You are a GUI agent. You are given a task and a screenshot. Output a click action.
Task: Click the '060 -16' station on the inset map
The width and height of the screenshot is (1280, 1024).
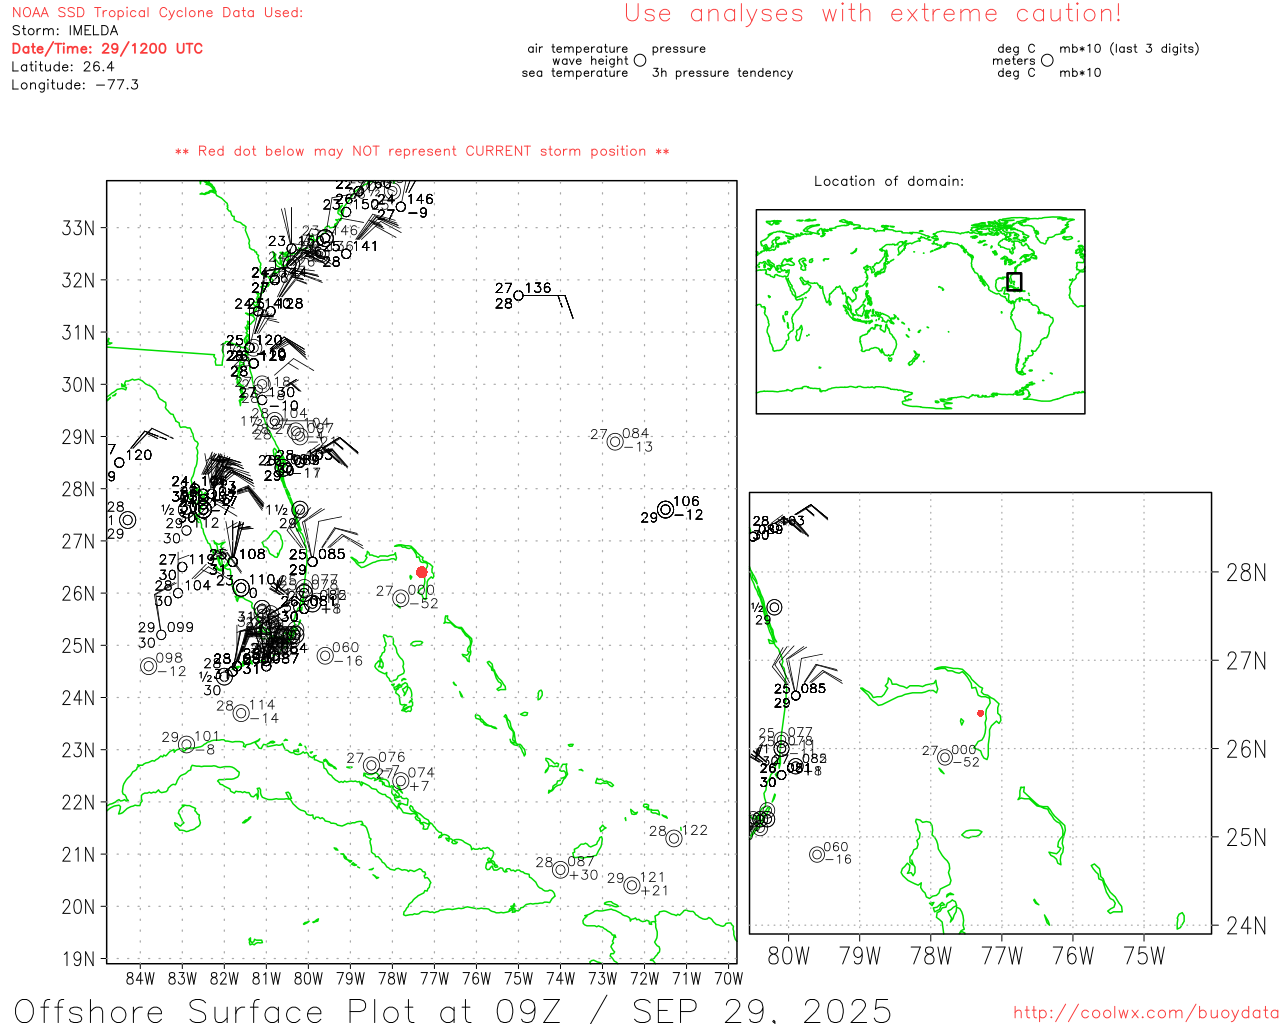click(817, 854)
